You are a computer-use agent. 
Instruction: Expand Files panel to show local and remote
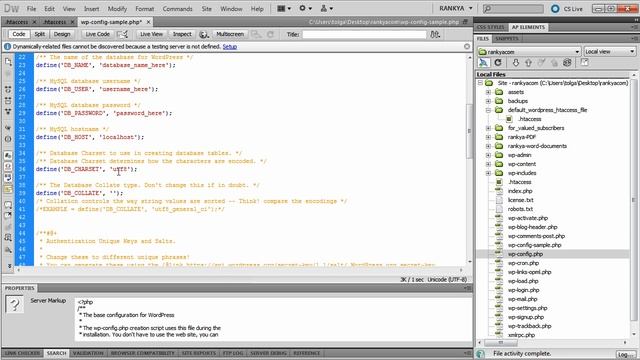tap(584, 62)
